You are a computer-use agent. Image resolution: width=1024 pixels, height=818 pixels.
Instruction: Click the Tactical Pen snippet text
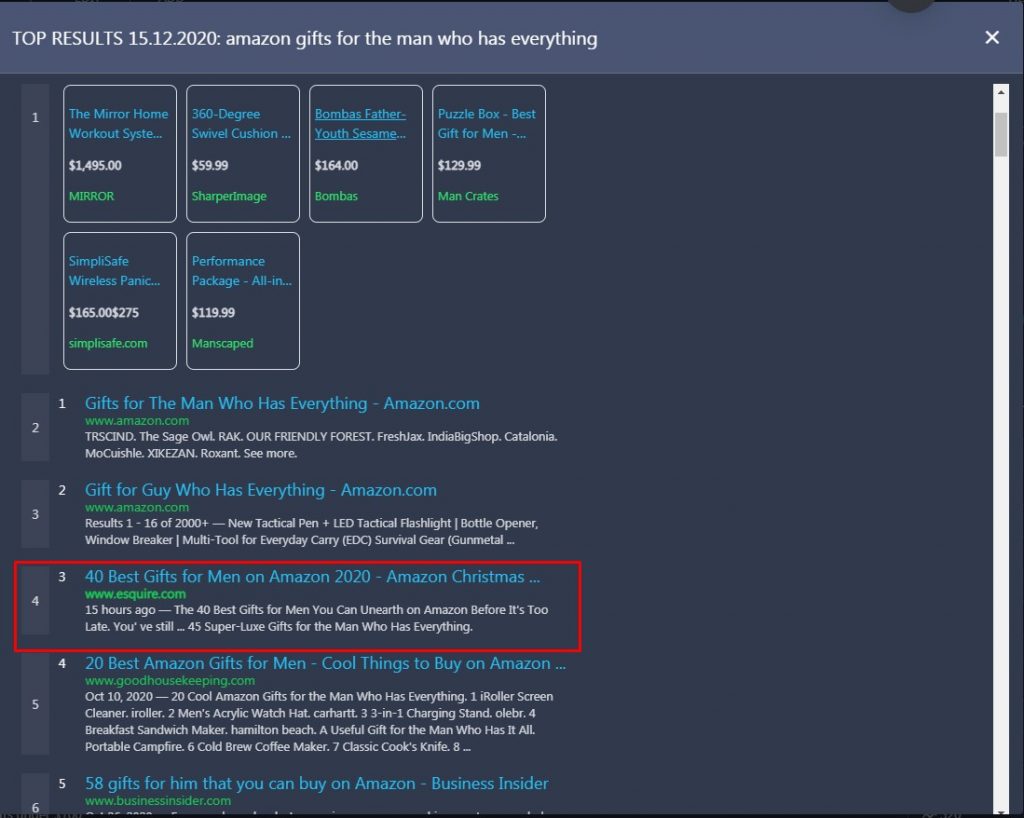pos(312,531)
